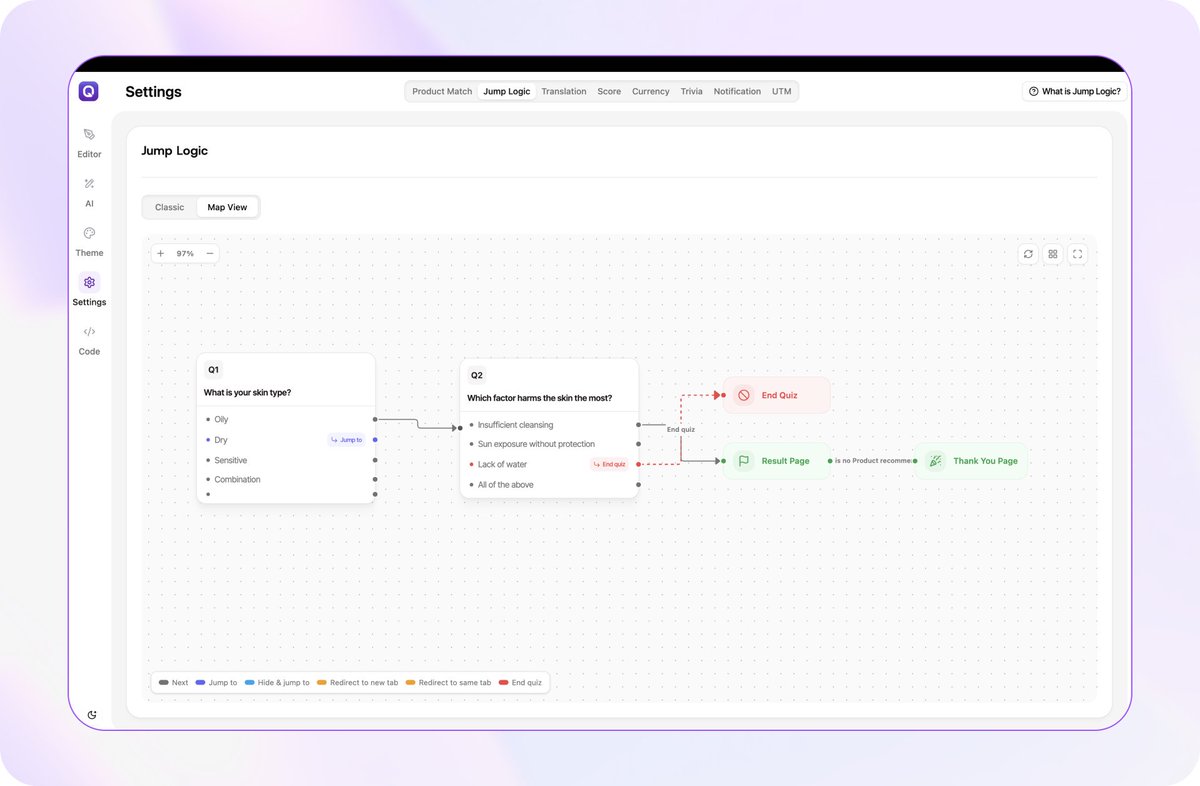
Task: Click the Q1 node label
Action: (213, 370)
